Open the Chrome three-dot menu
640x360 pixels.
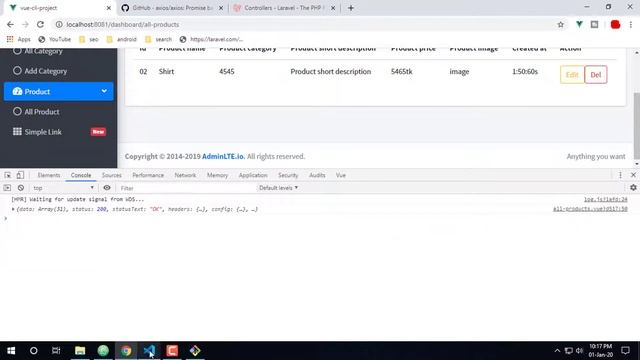[x=631, y=24]
